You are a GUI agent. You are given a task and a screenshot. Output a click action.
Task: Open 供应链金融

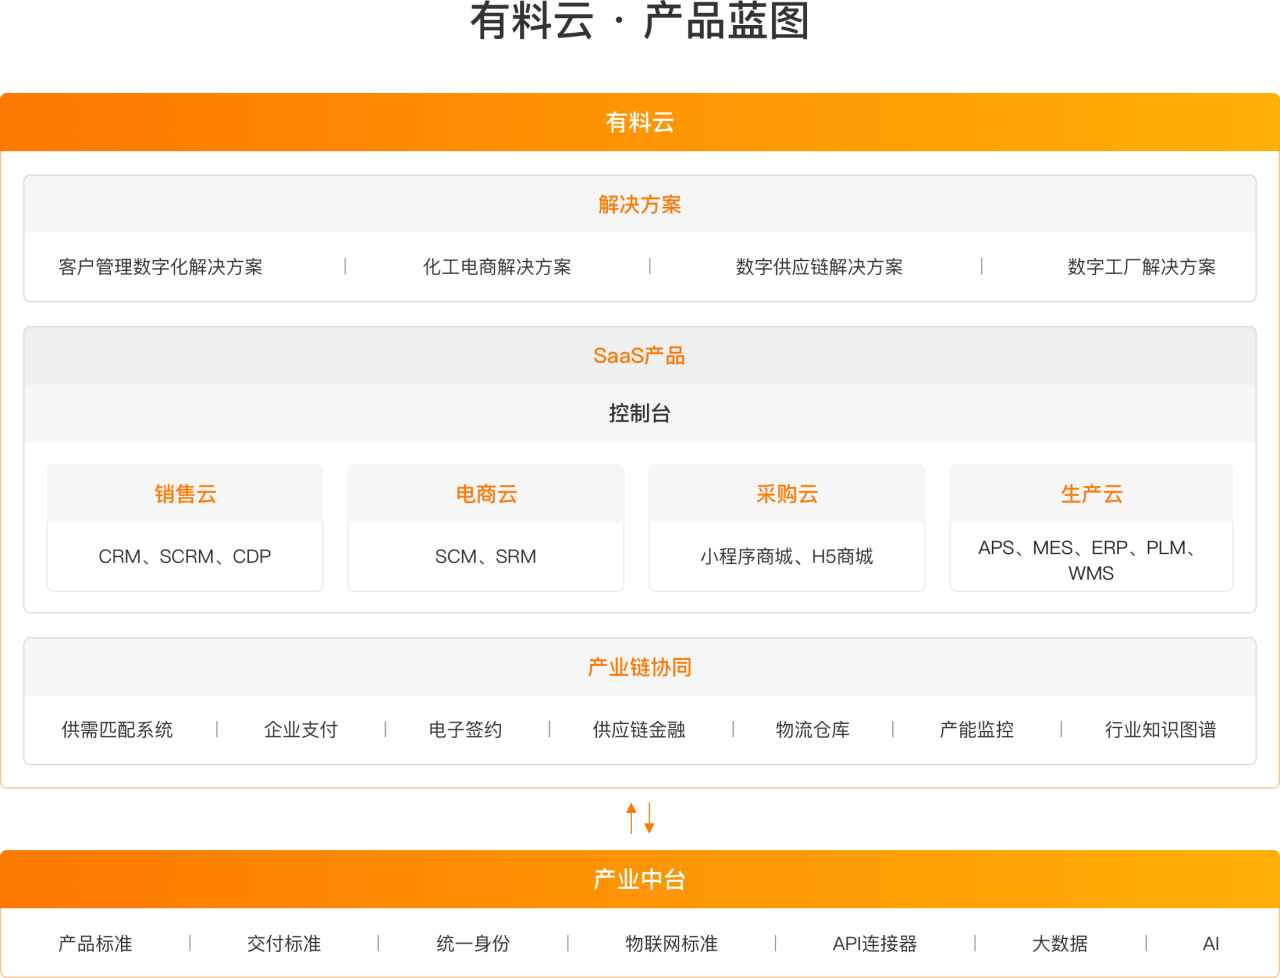coord(640,730)
